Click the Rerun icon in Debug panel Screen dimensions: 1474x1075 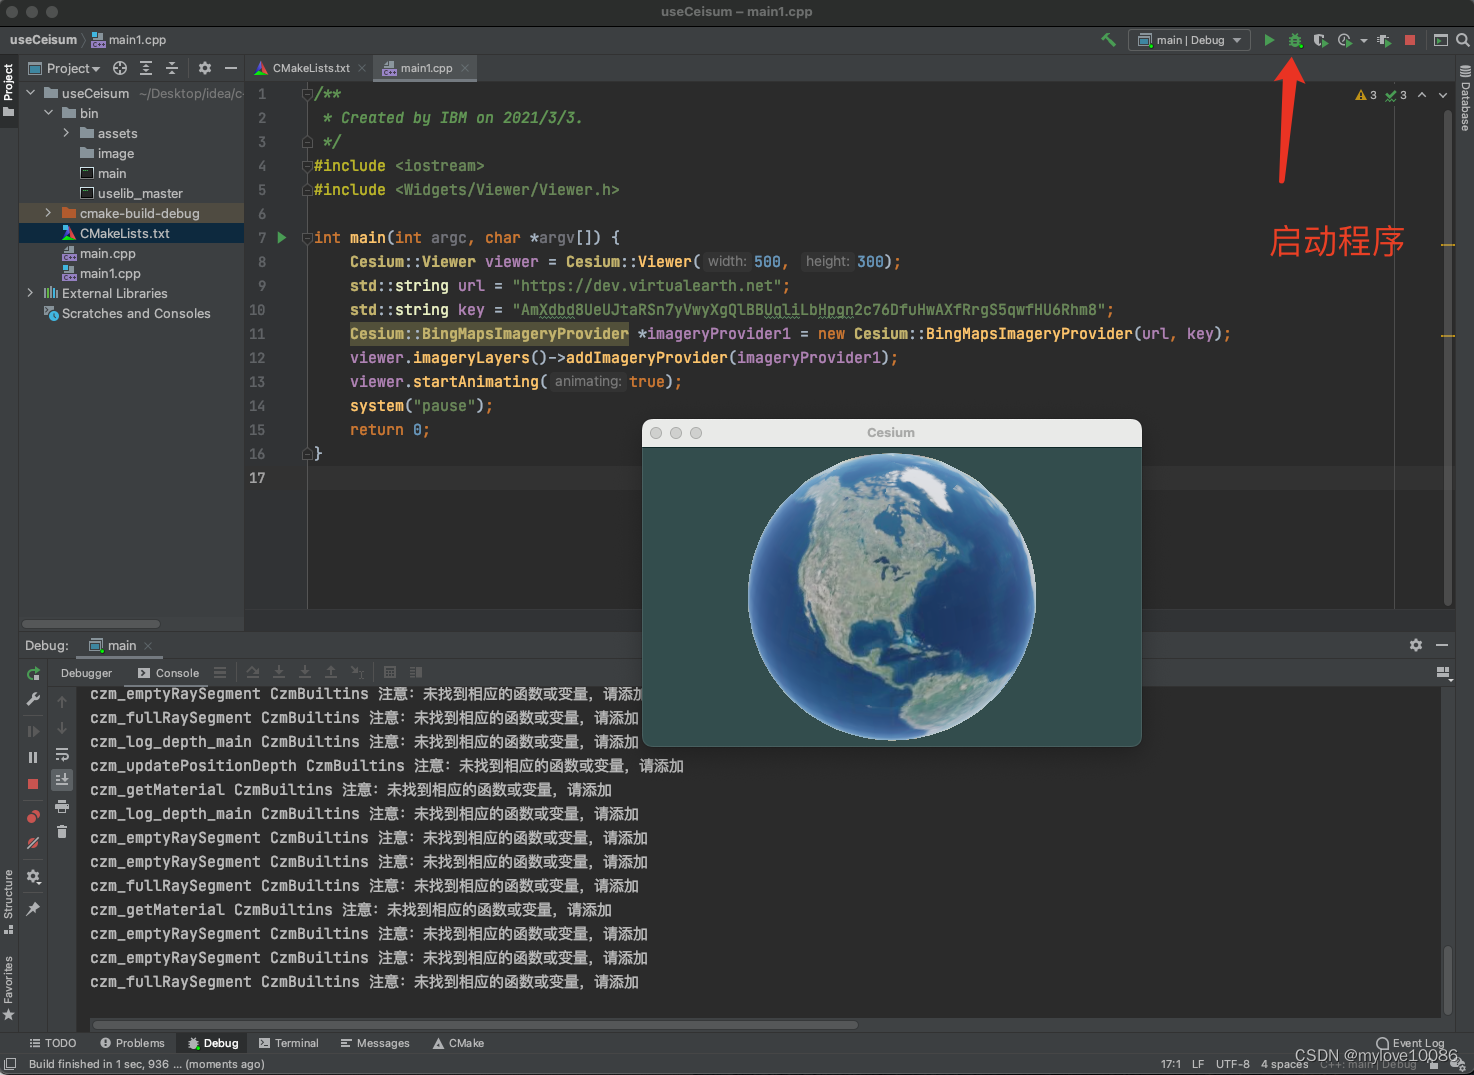coord(33,674)
